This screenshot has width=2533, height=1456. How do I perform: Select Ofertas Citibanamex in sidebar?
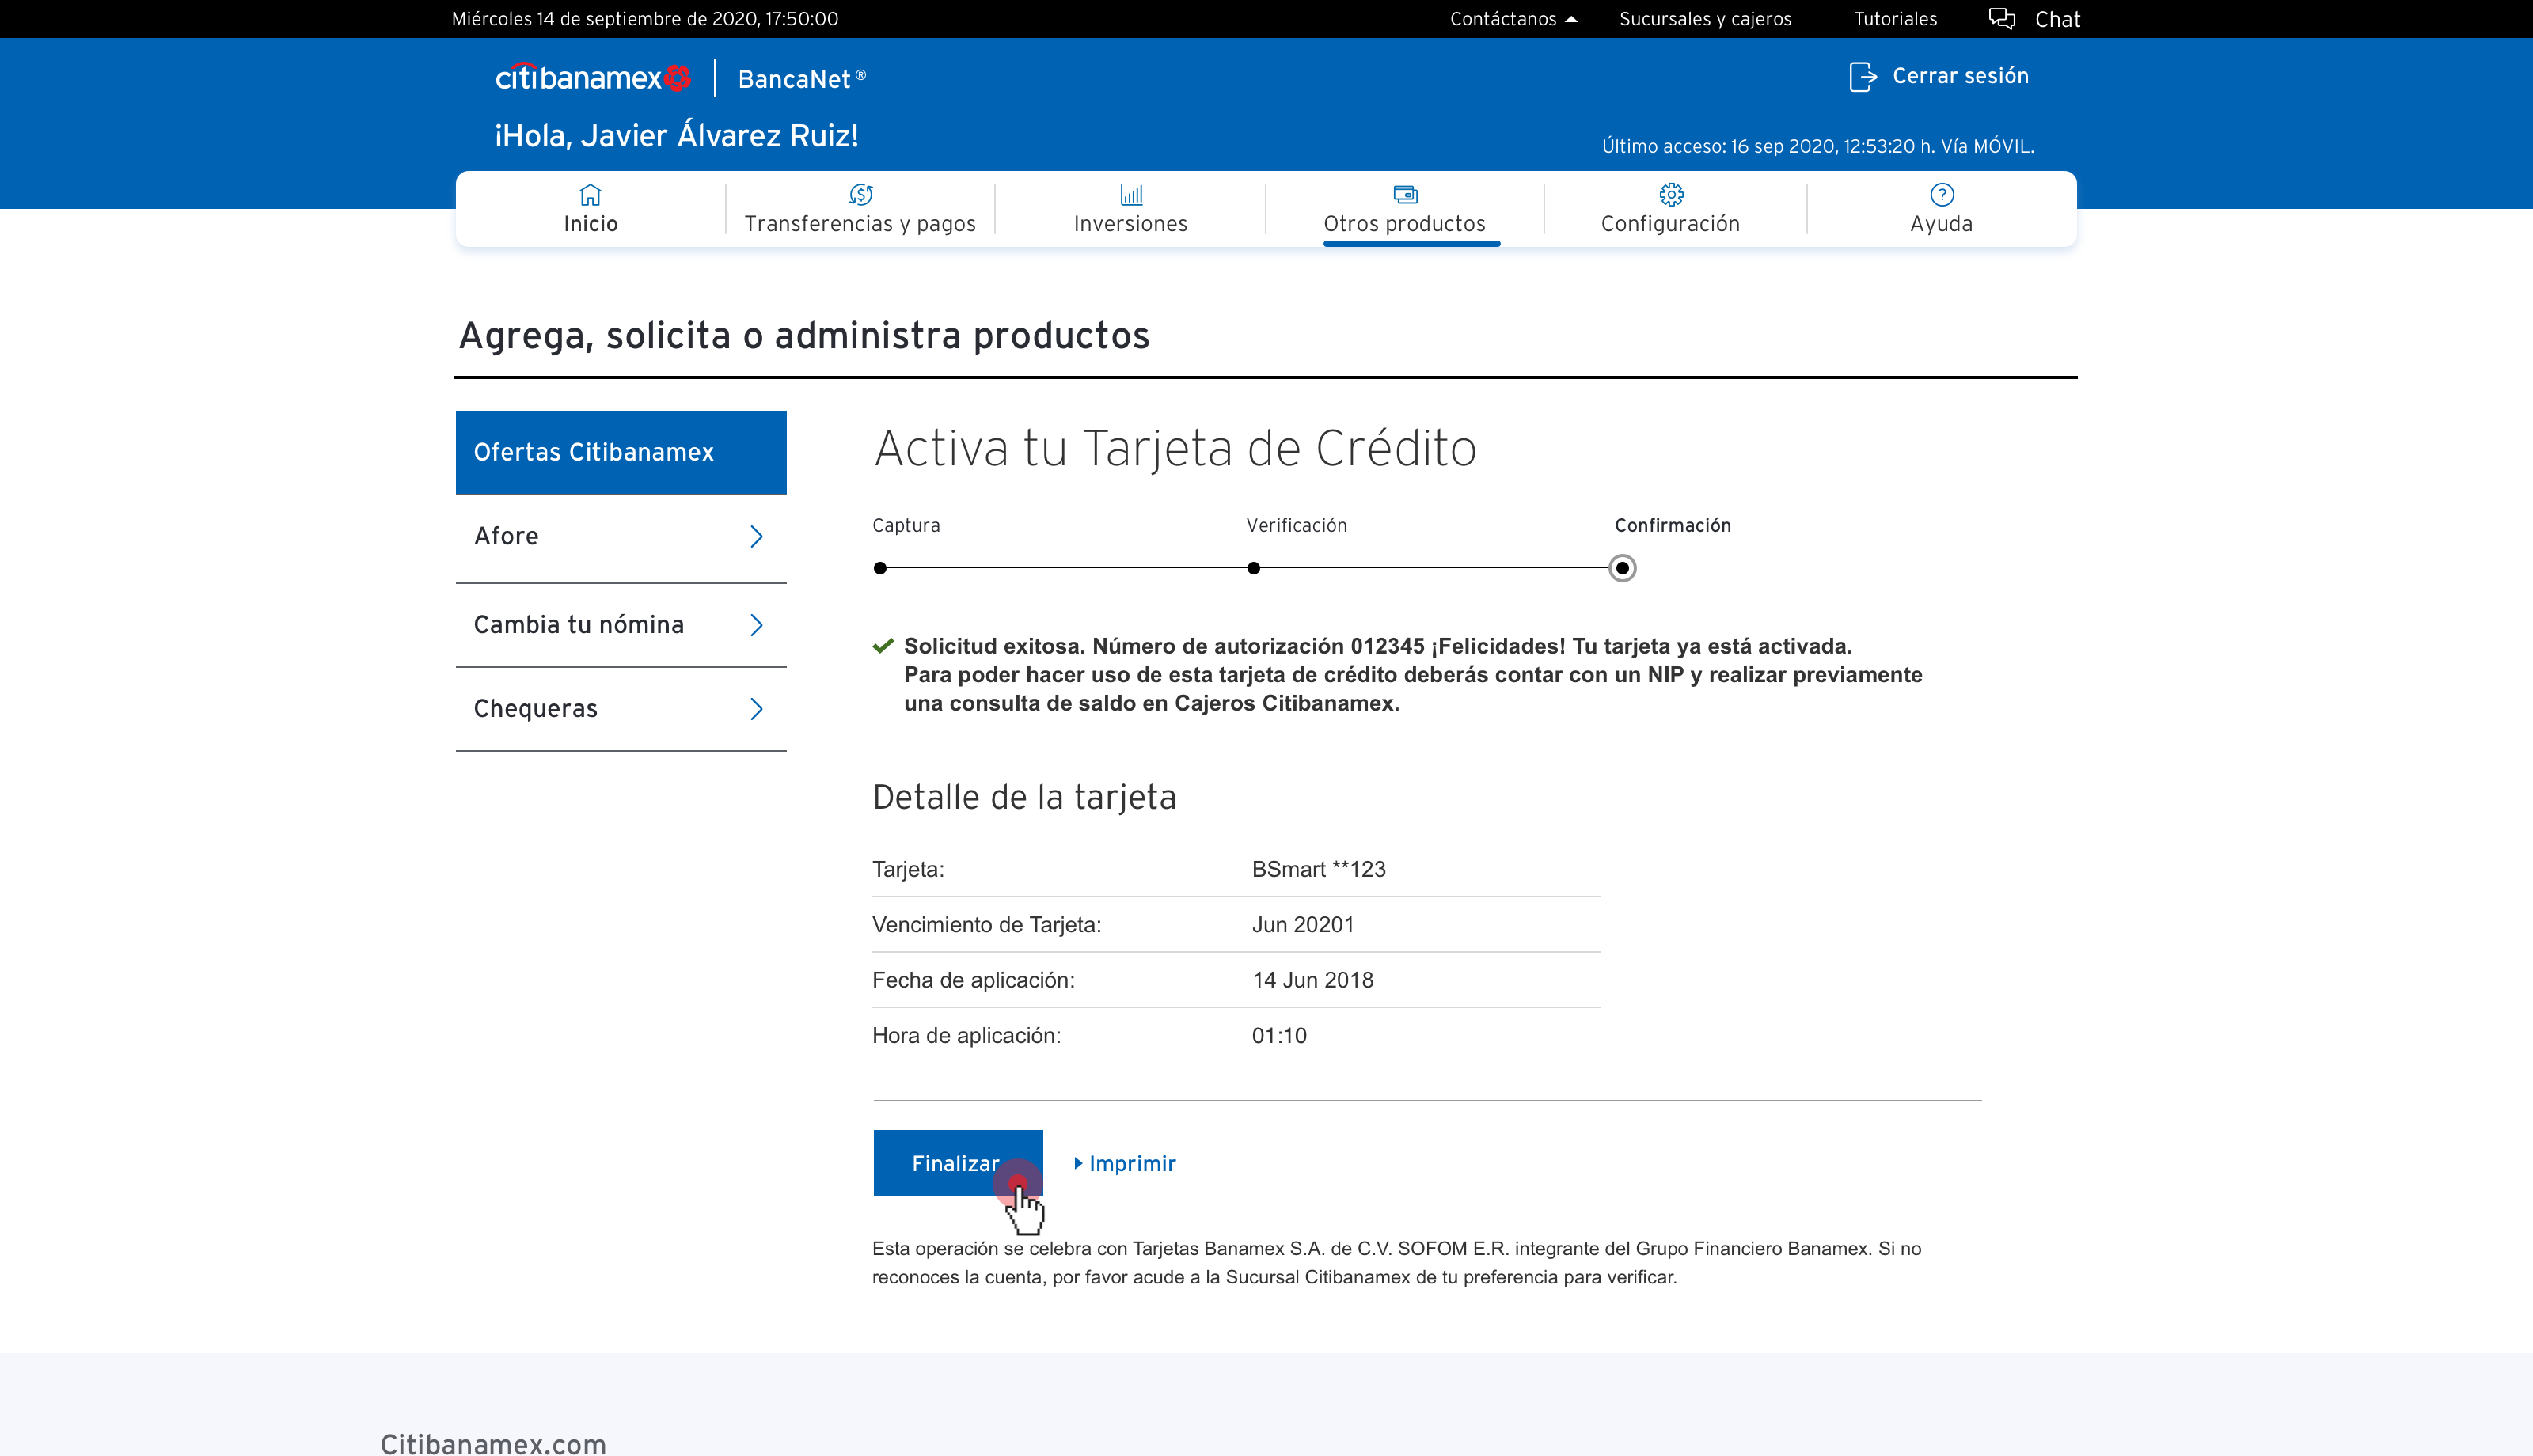(621, 453)
